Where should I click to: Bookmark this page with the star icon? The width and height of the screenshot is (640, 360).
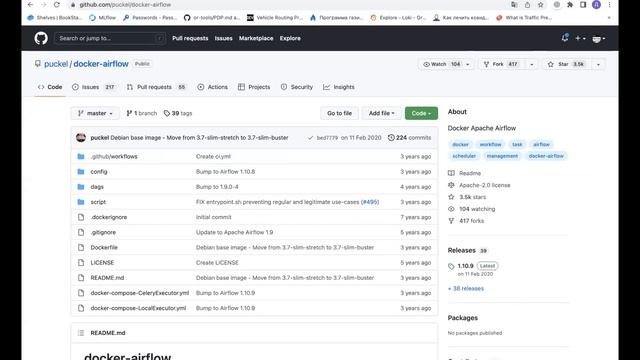point(541,4)
